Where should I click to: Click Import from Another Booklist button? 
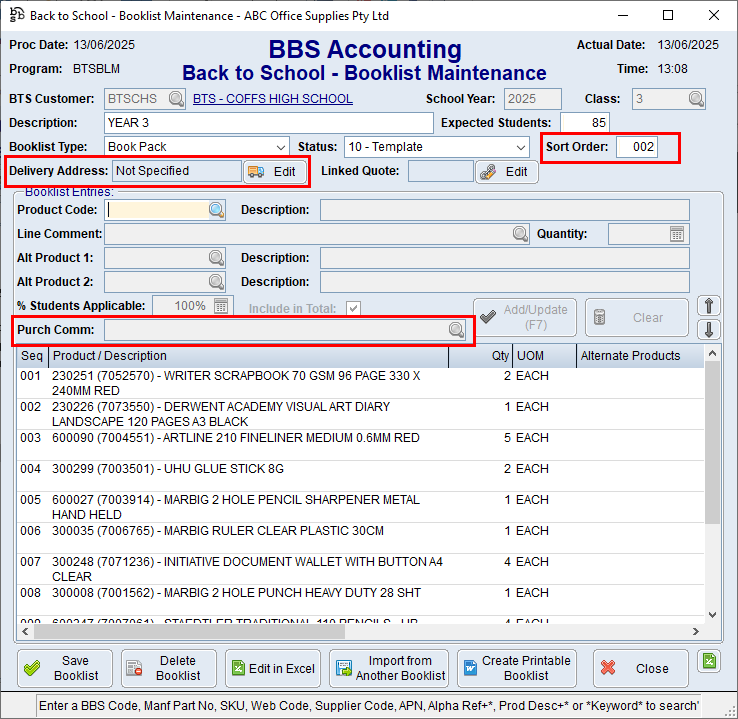click(388, 668)
